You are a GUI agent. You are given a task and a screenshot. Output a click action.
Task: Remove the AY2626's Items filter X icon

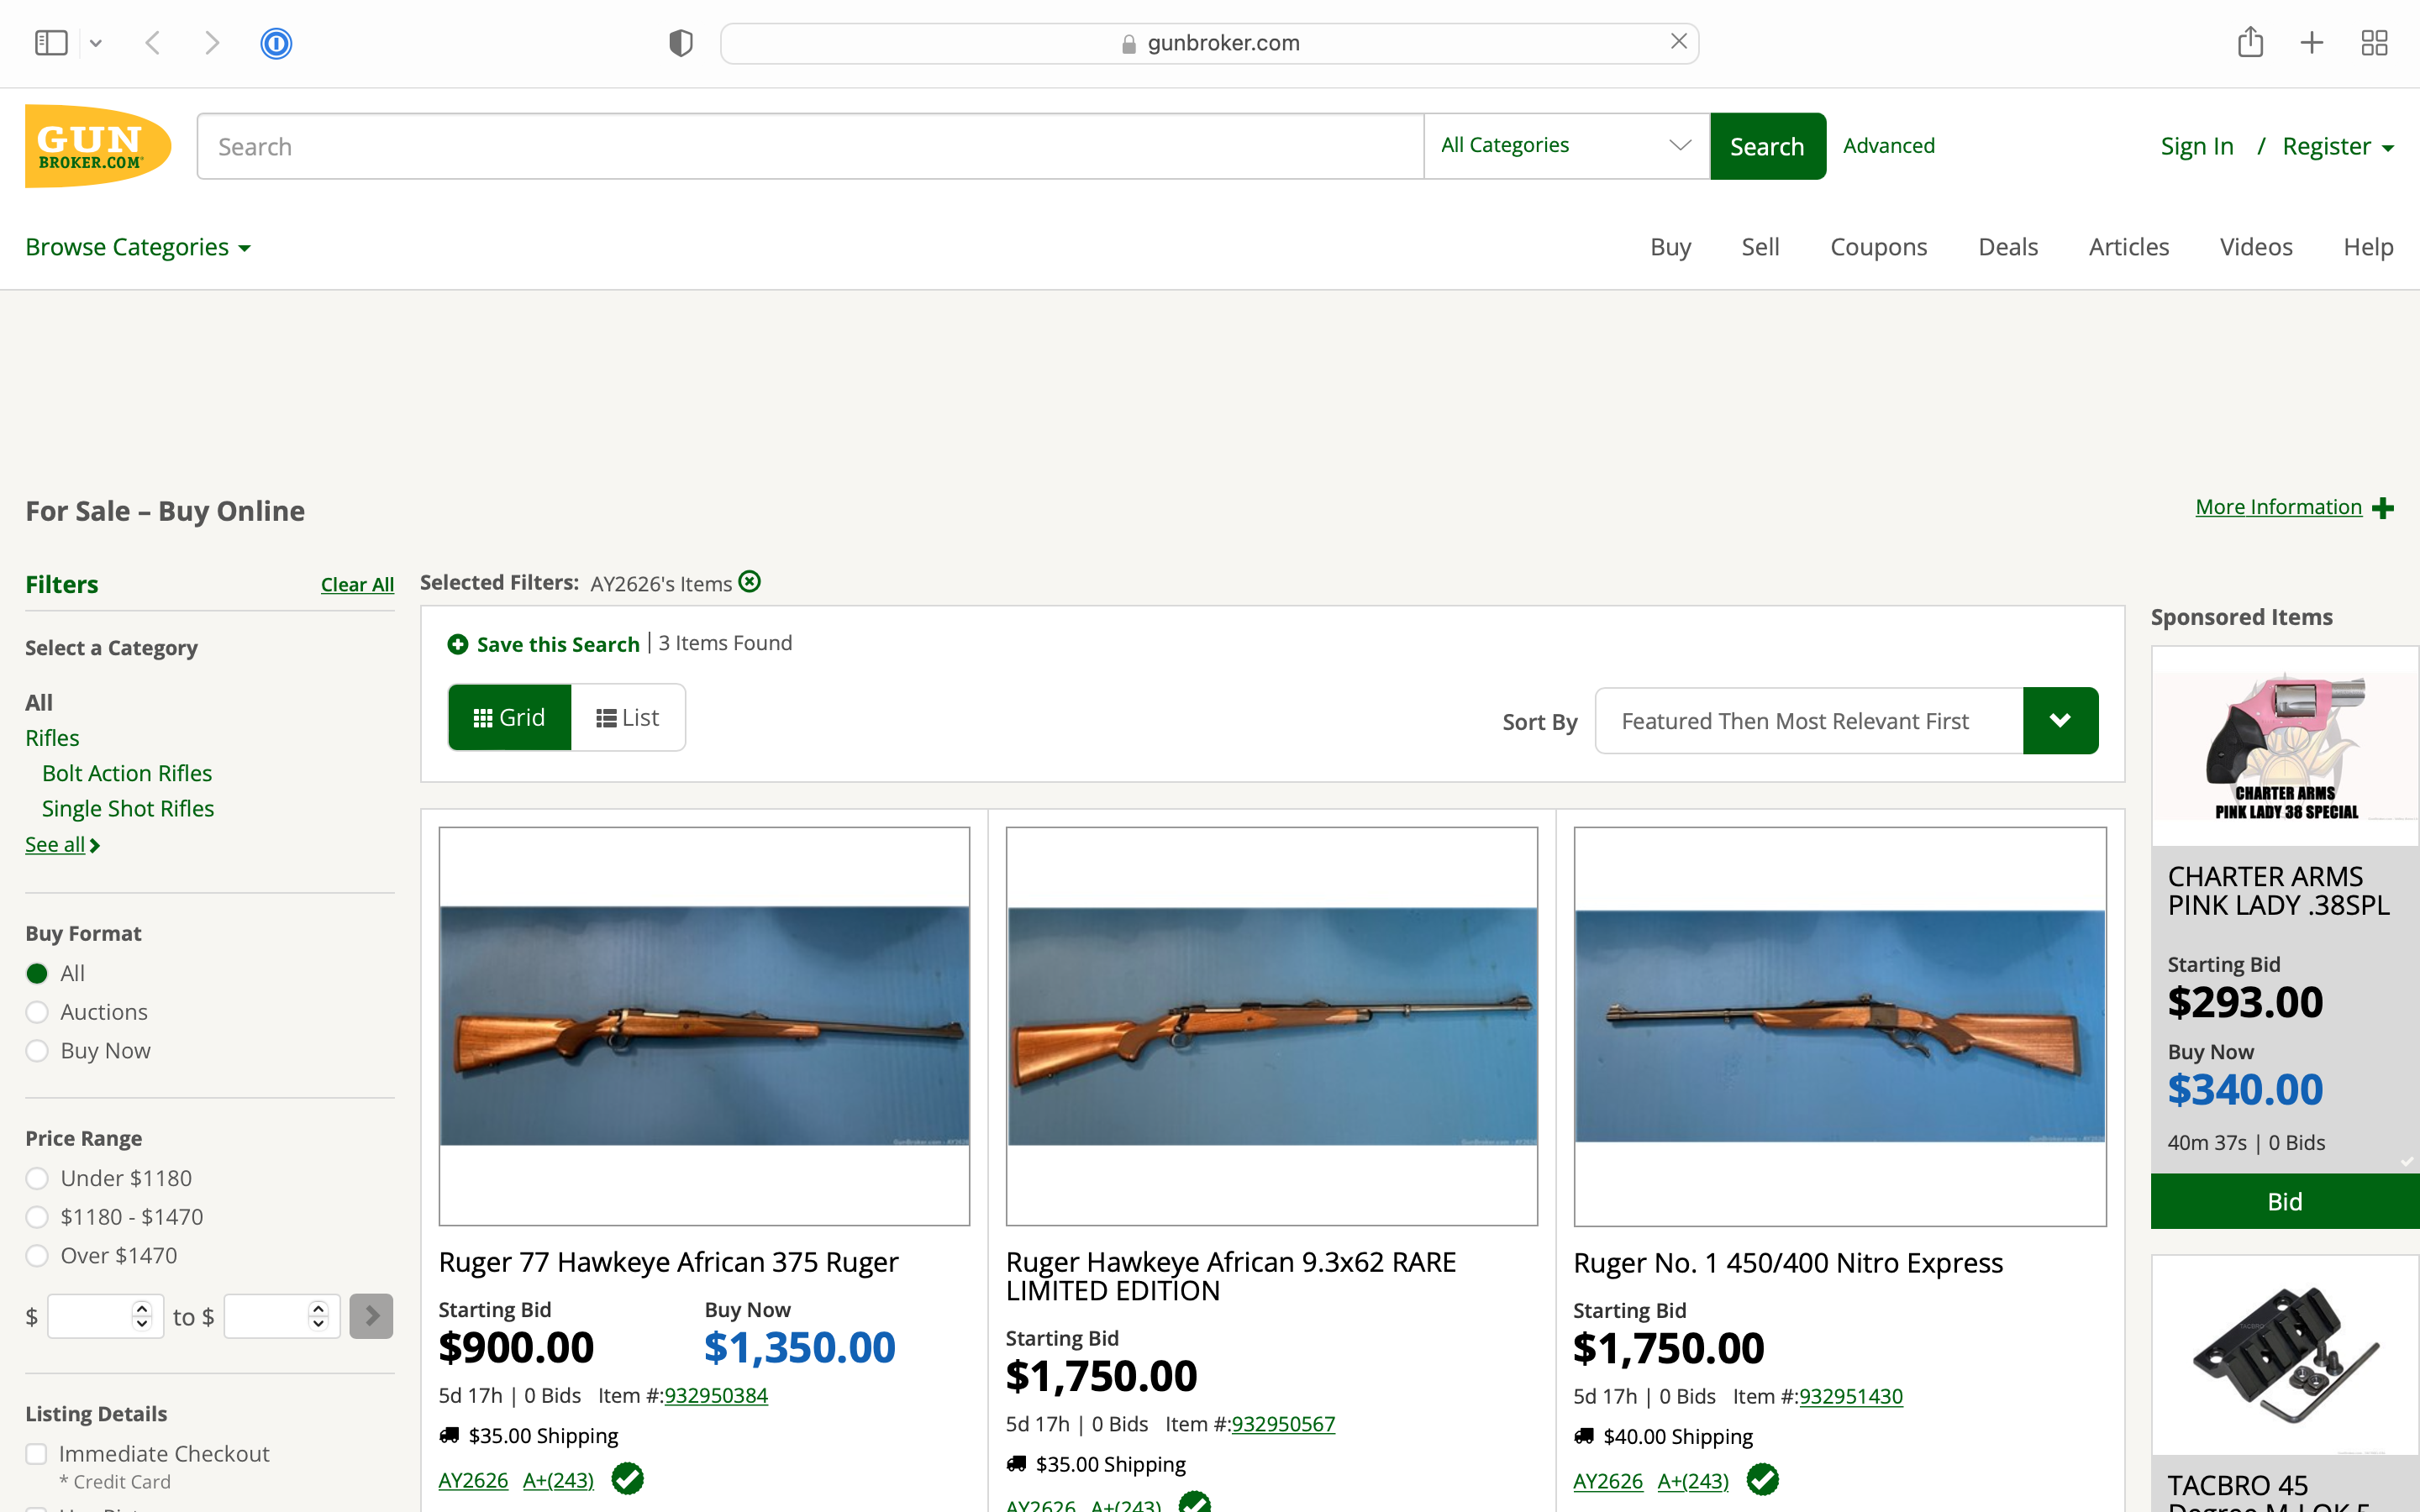pyautogui.click(x=750, y=582)
